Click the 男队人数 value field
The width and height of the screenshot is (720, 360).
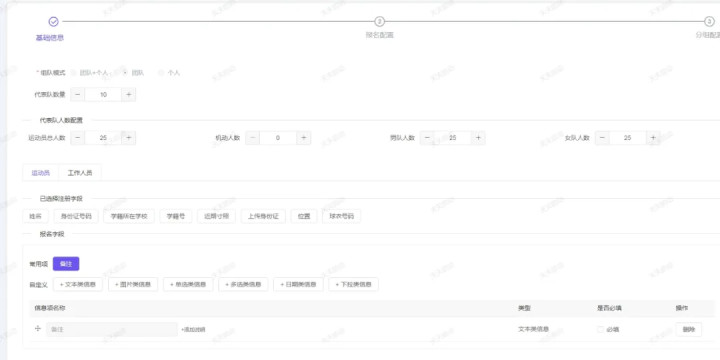tap(453, 138)
